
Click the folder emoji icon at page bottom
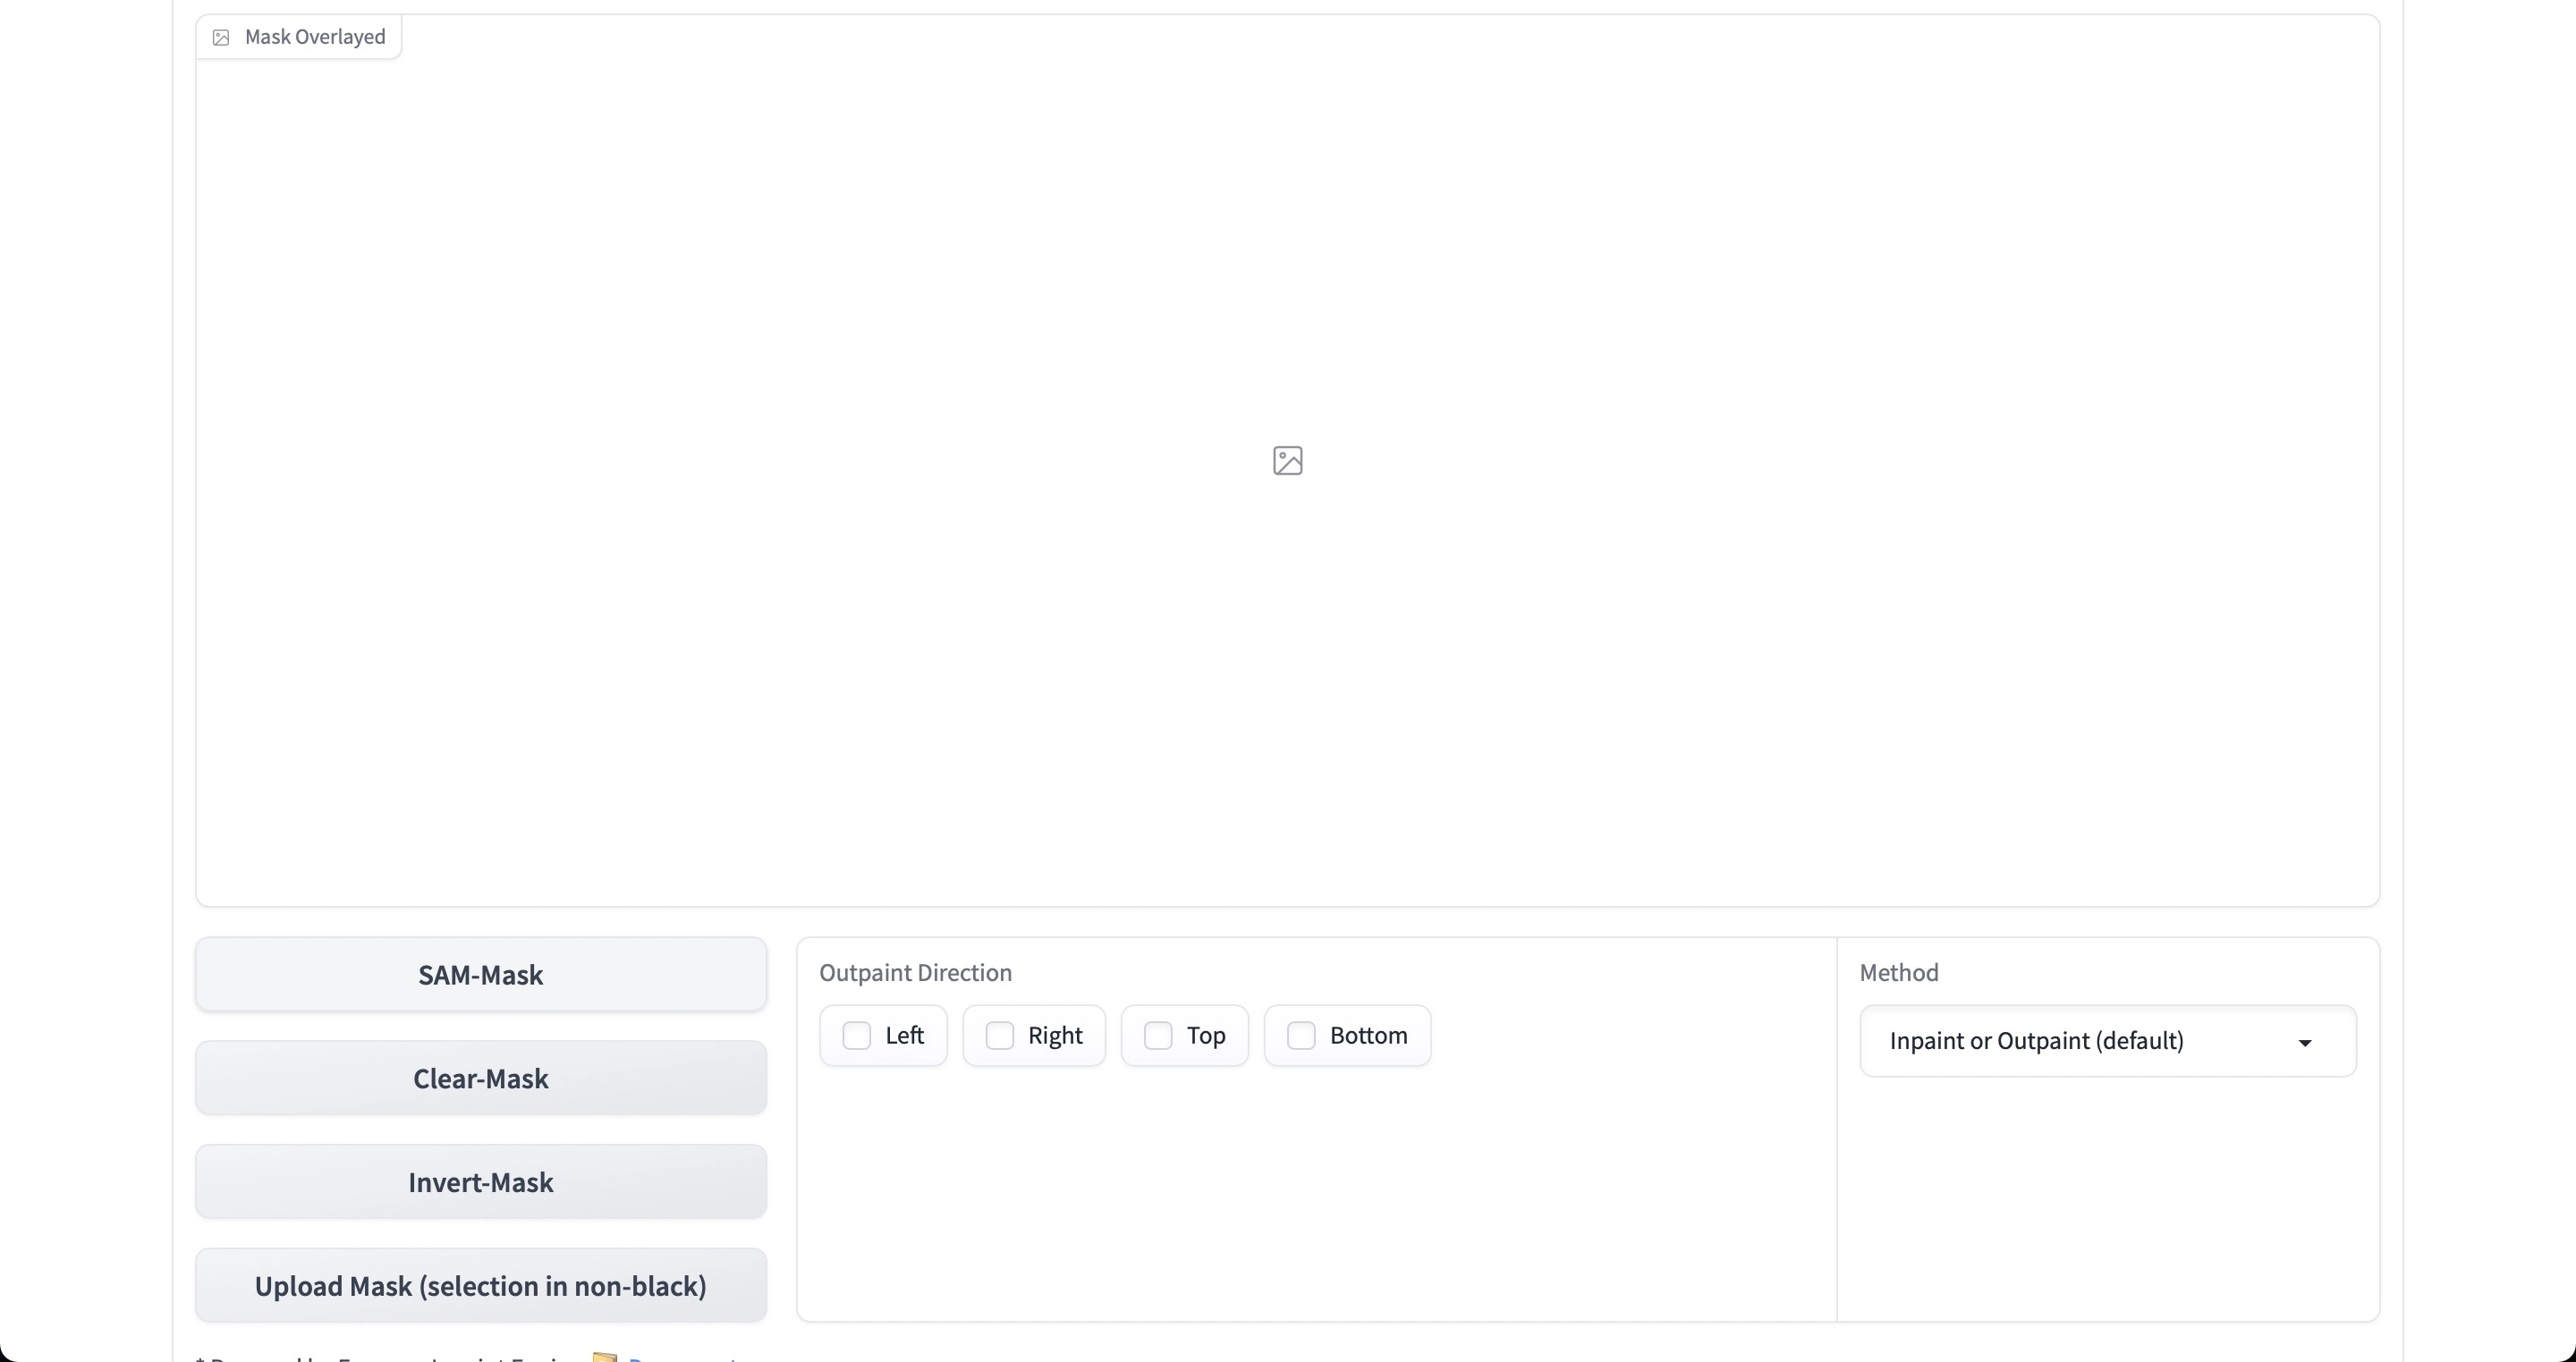click(604, 1357)
